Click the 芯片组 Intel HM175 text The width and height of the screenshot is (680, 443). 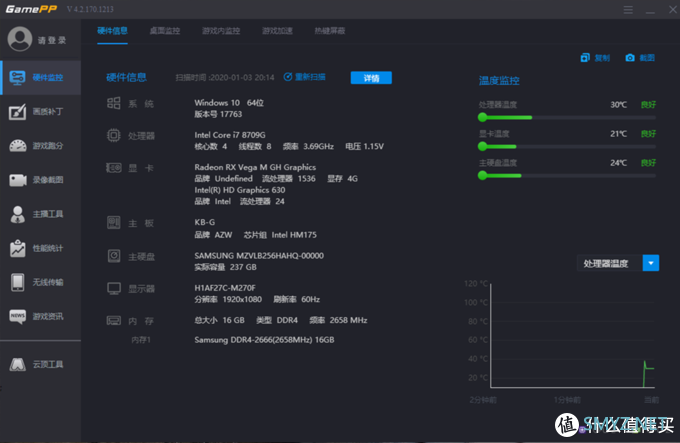coord(280,235)
